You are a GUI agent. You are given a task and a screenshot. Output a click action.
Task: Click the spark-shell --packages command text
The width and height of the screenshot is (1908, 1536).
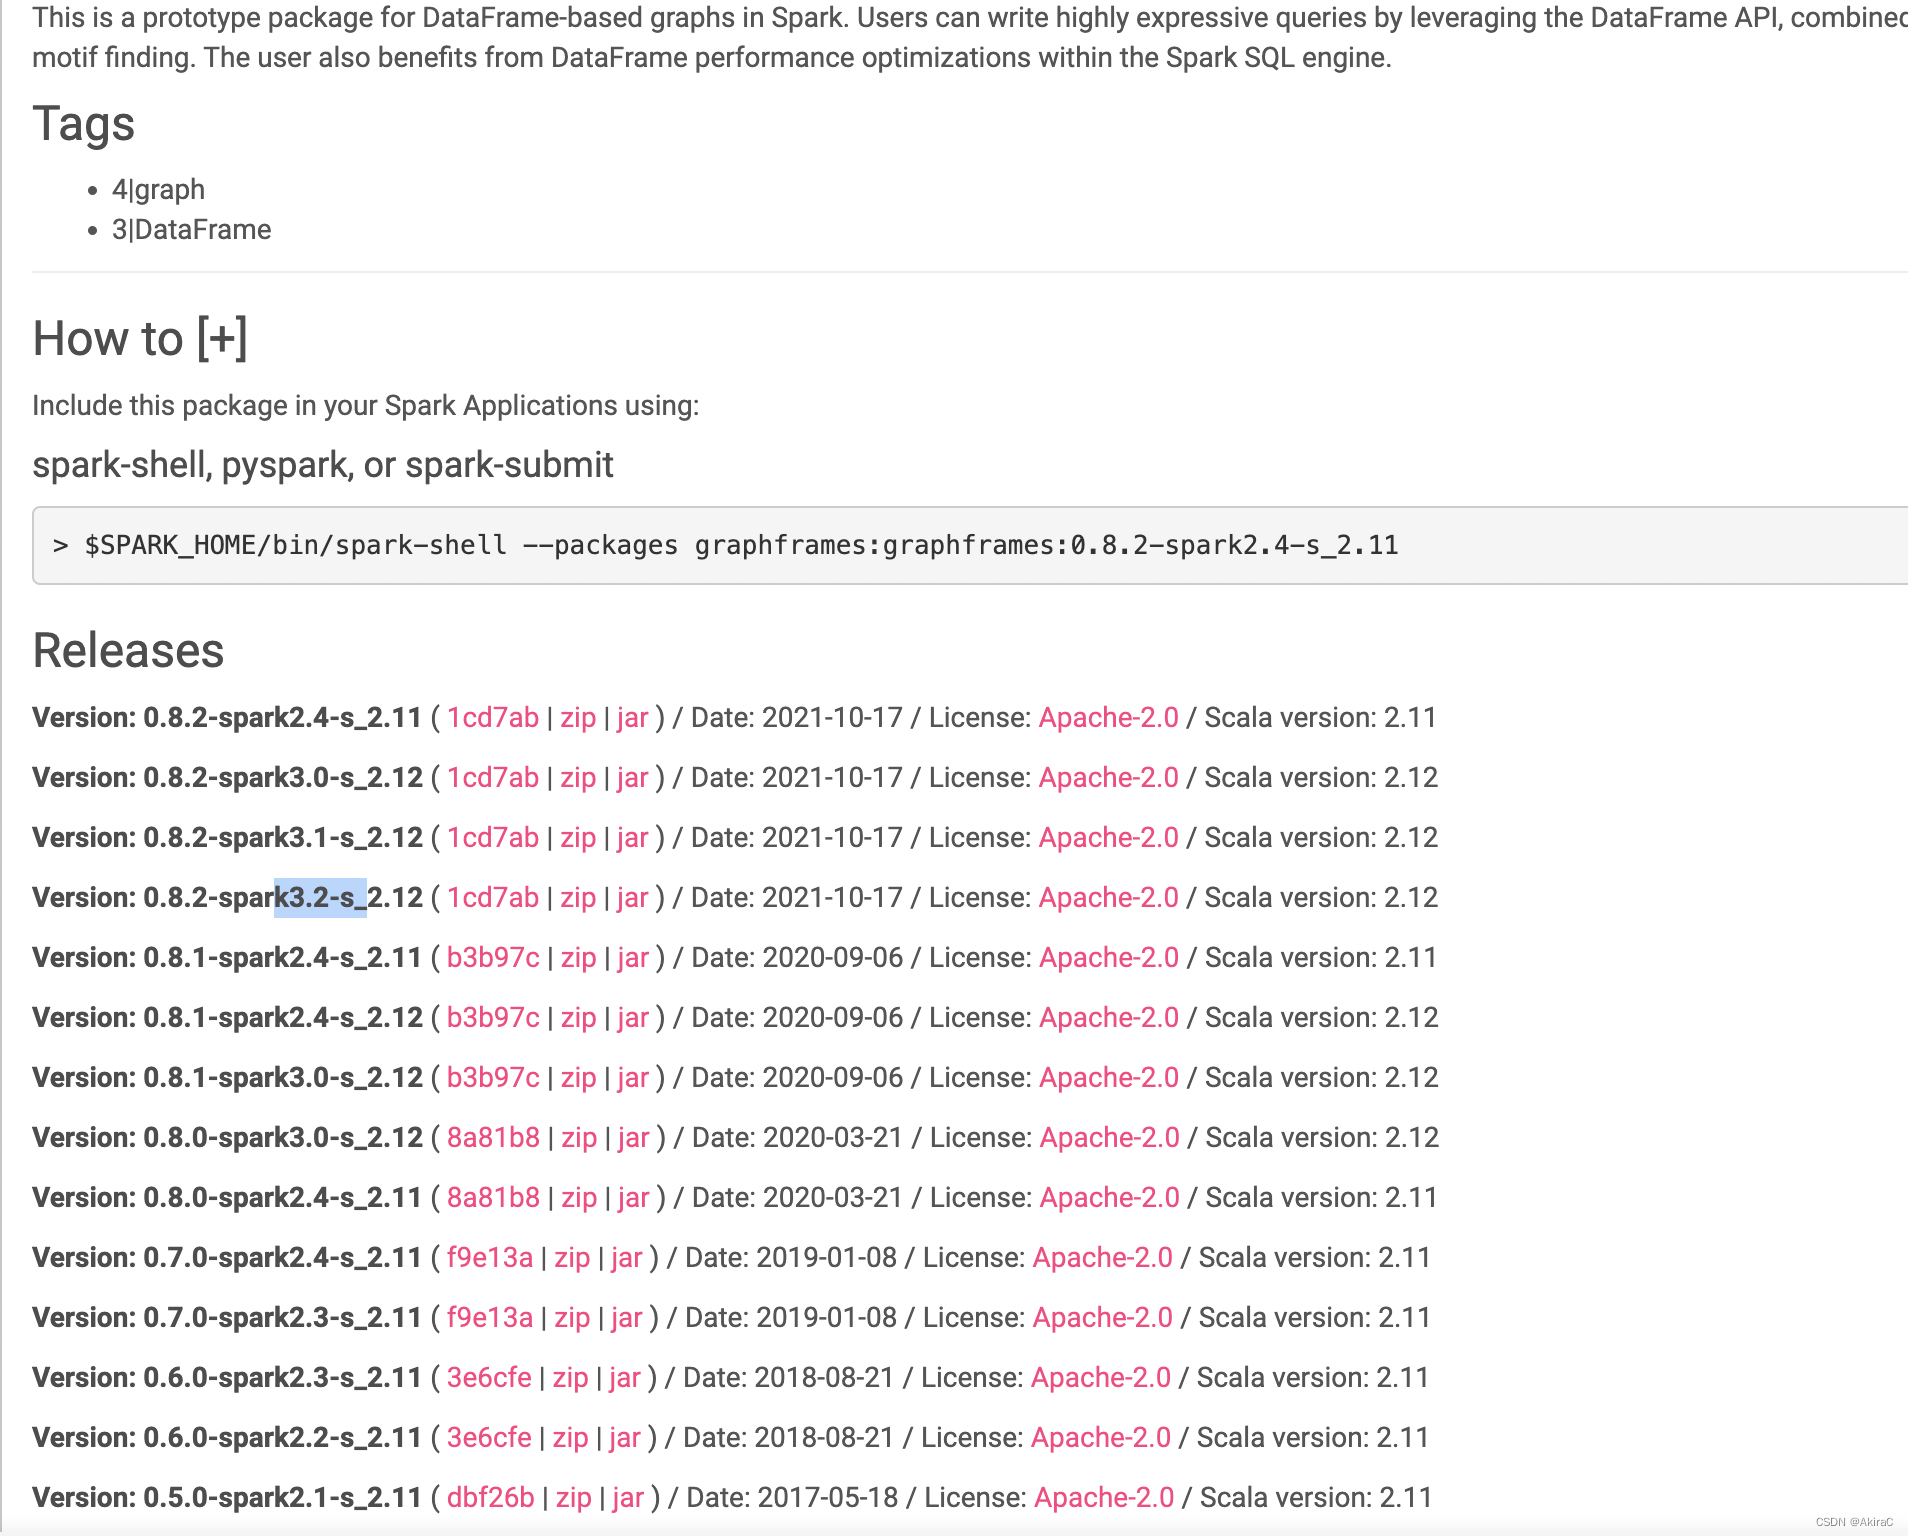726,545
